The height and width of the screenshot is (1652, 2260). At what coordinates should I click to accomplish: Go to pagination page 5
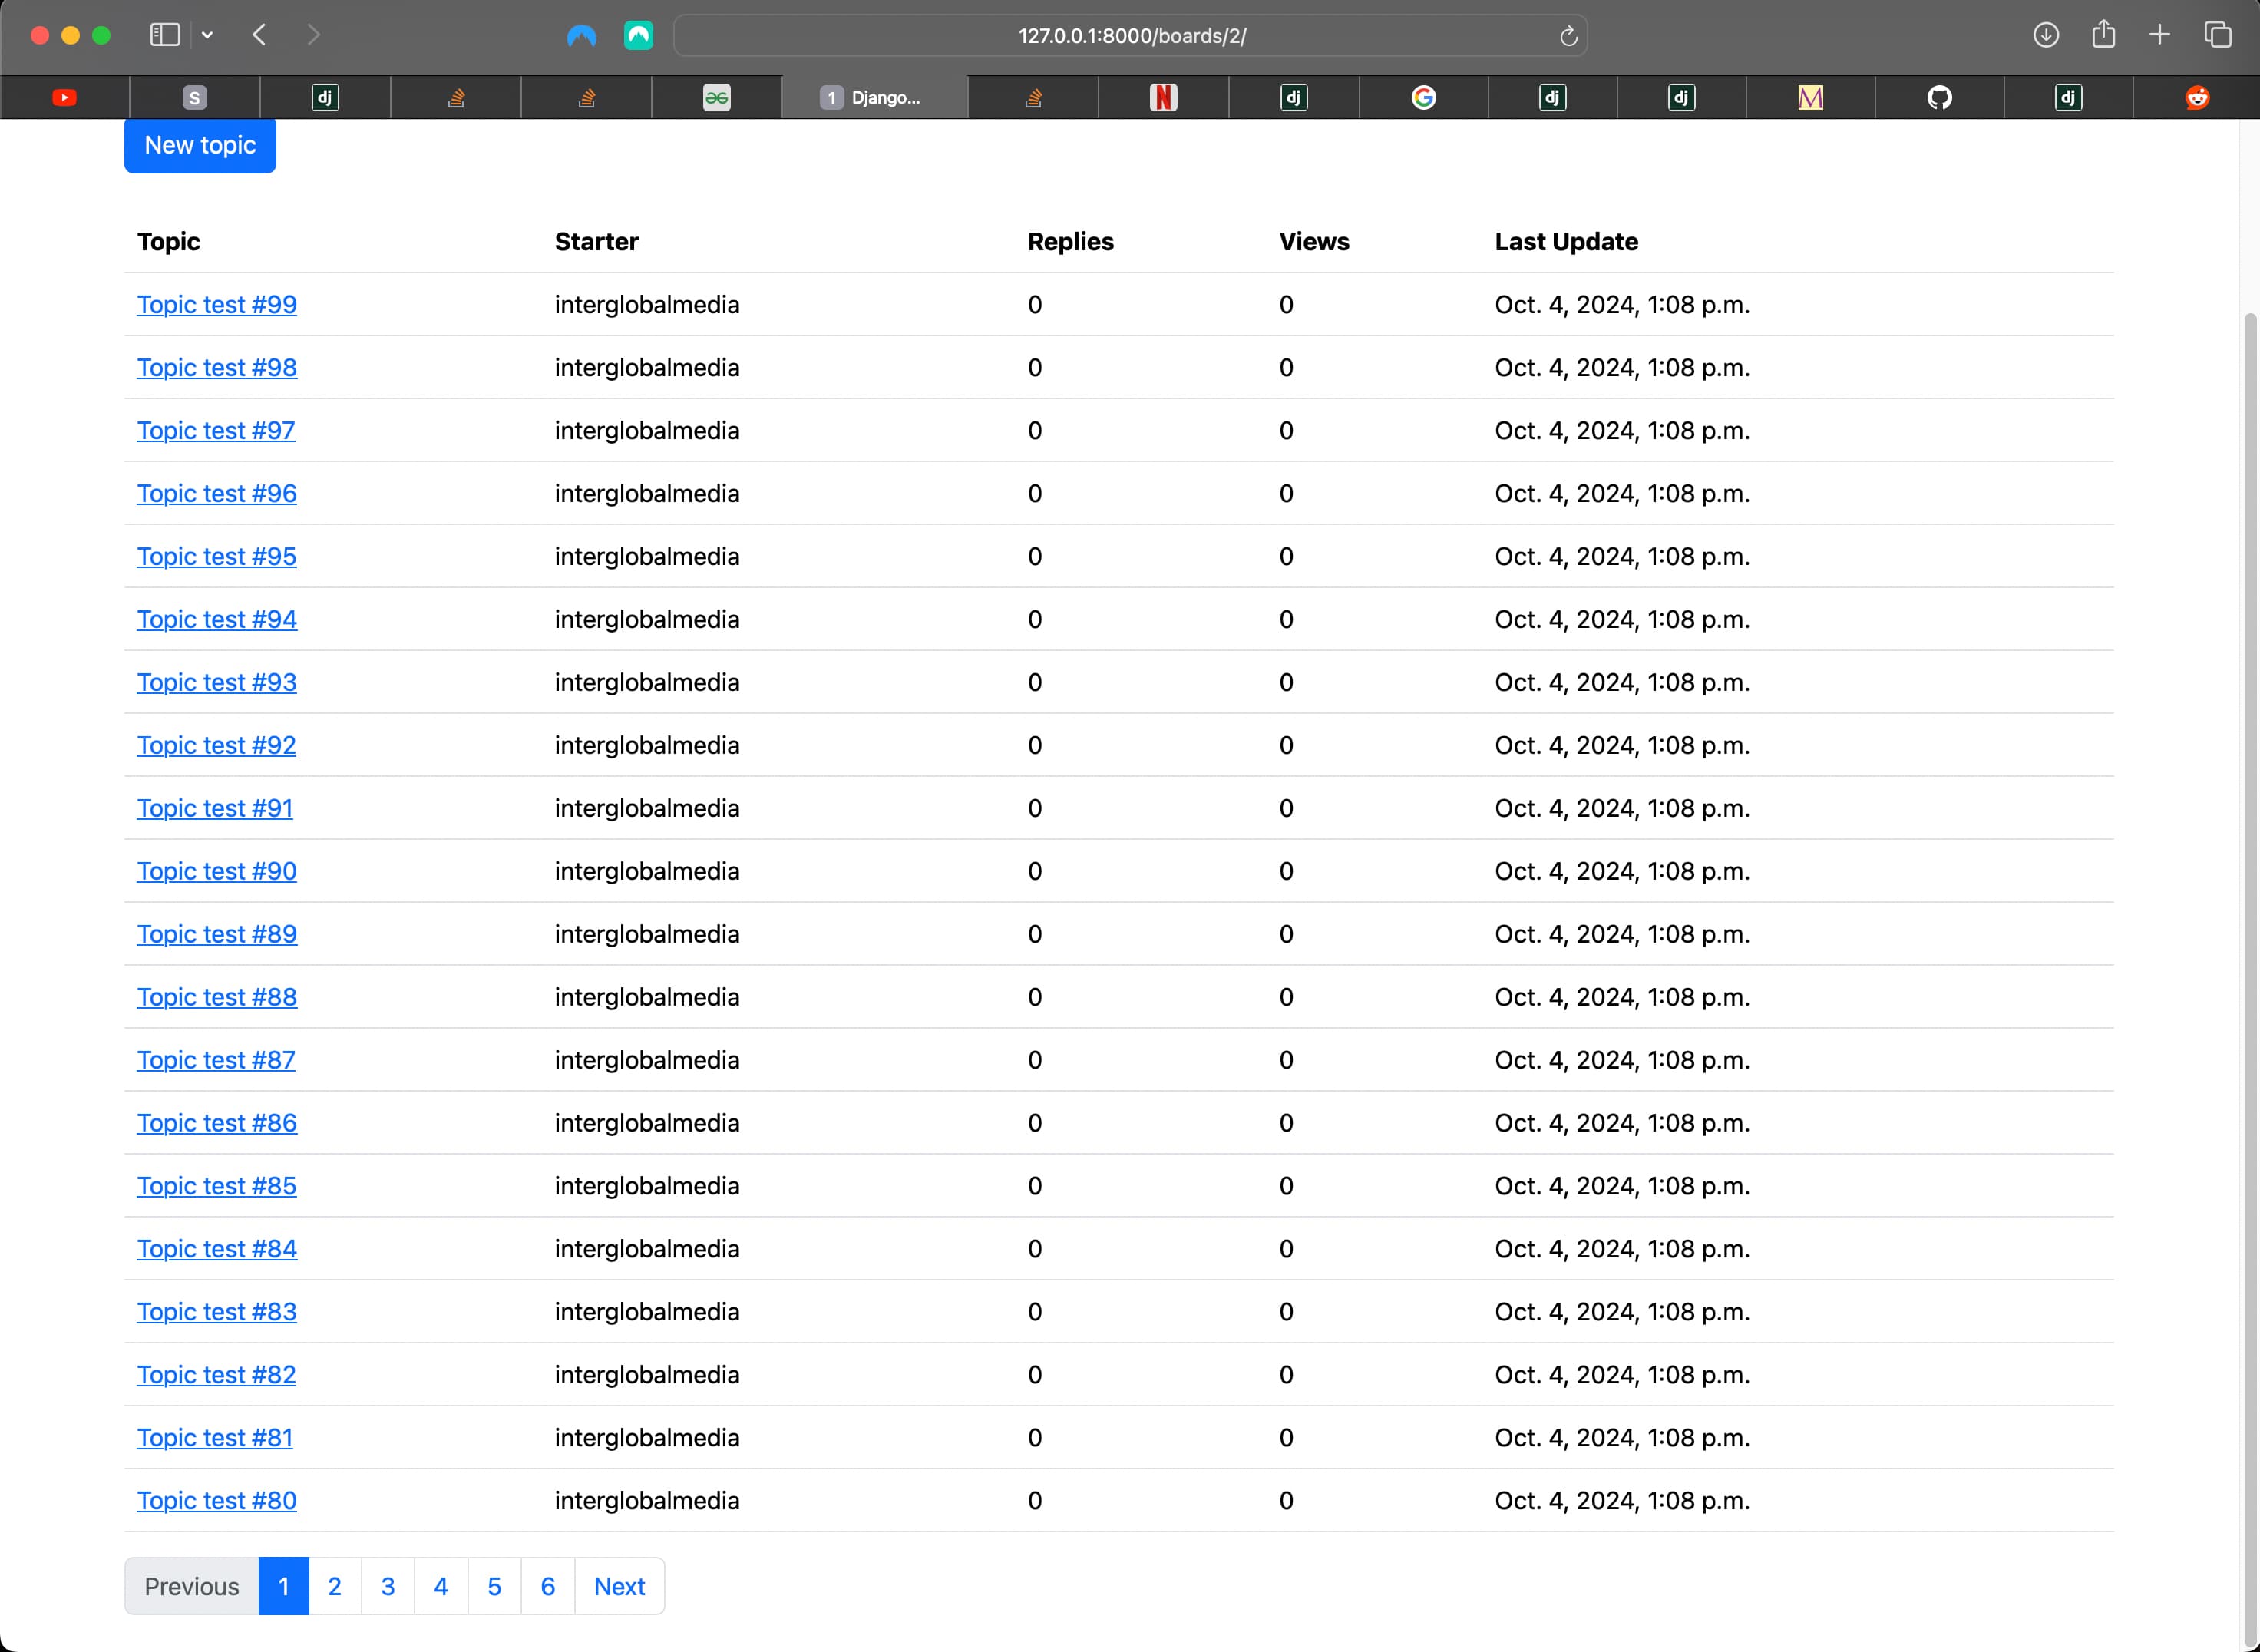click(x=494, y=1587)
